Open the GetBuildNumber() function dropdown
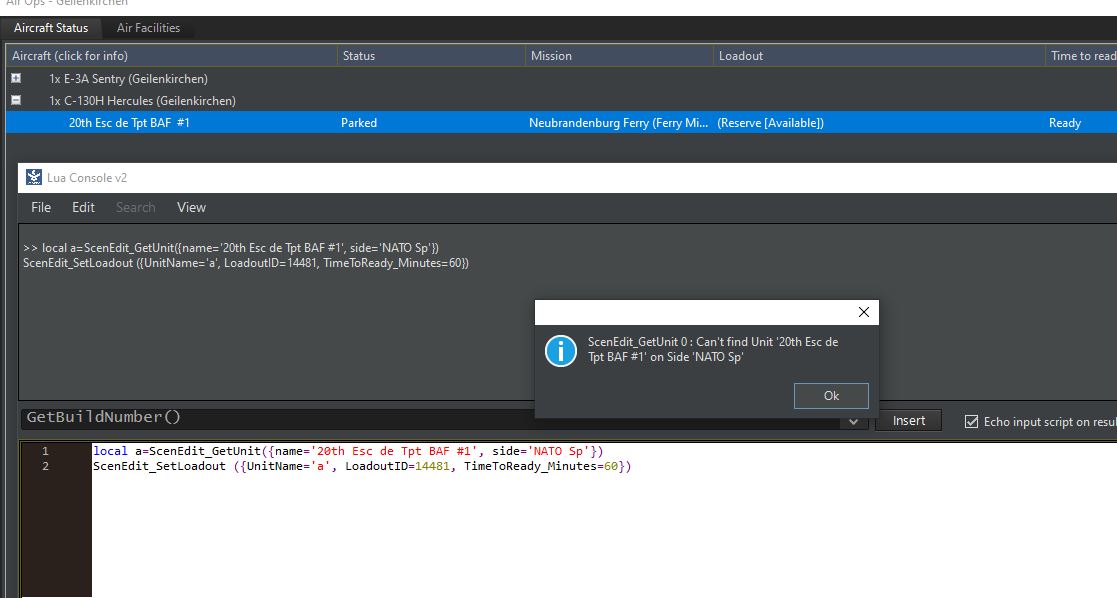The width and height of the screenshot is (1117, 598). pos(853,421)
